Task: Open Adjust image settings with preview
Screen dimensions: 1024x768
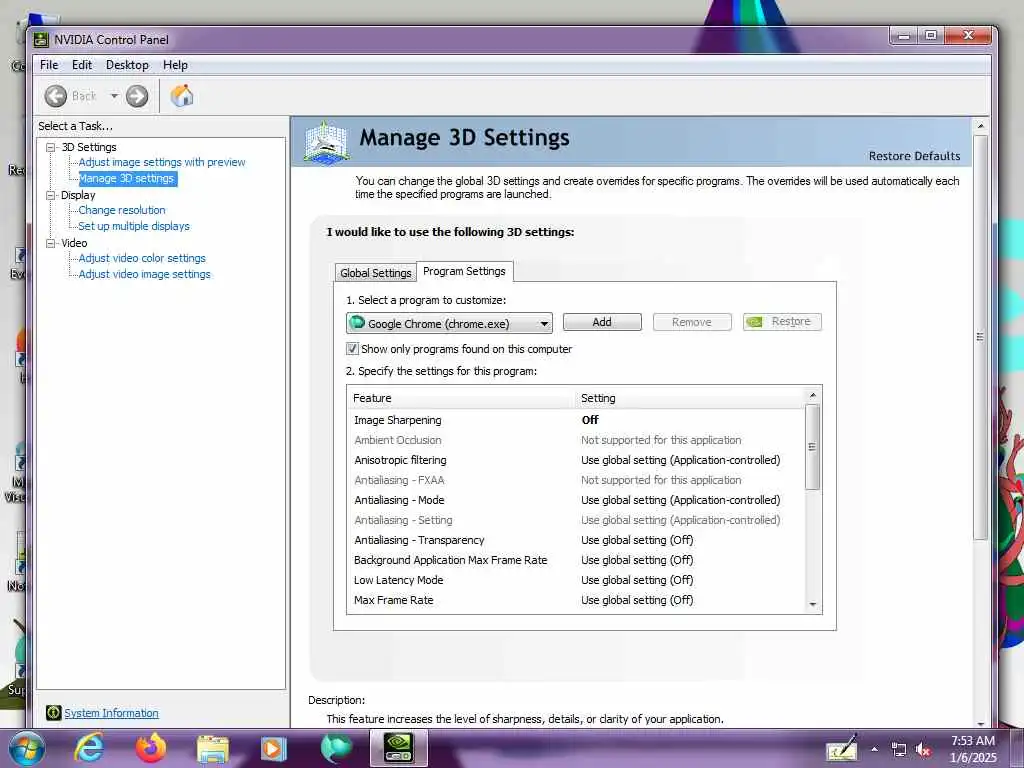Action: (162, 162)
